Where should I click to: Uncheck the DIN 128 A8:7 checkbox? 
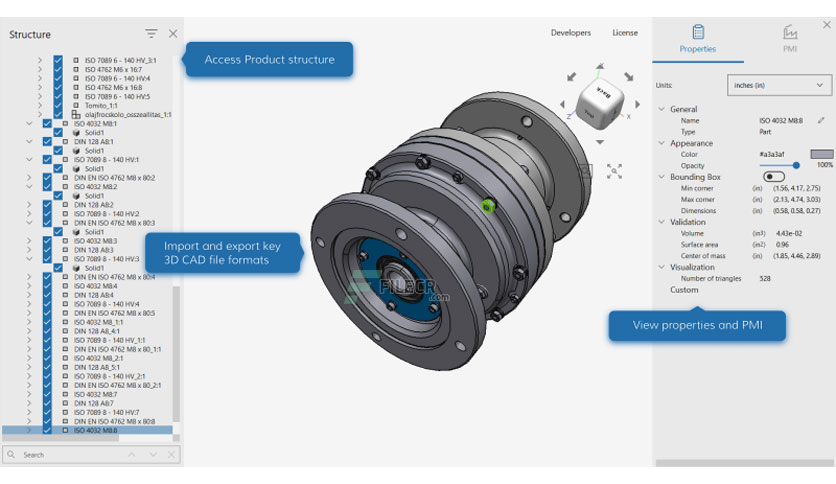[x=47, y=404]
